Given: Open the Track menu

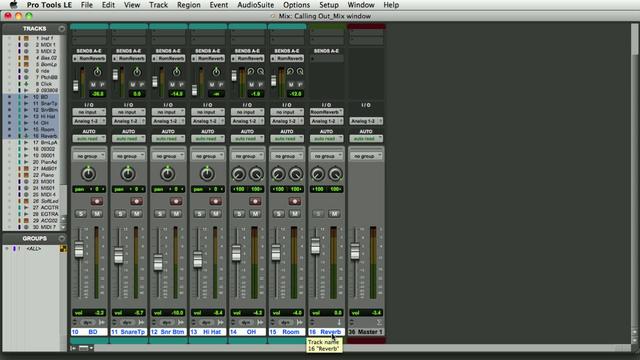Looking at the screenshot, I should (x=158, y=5).
